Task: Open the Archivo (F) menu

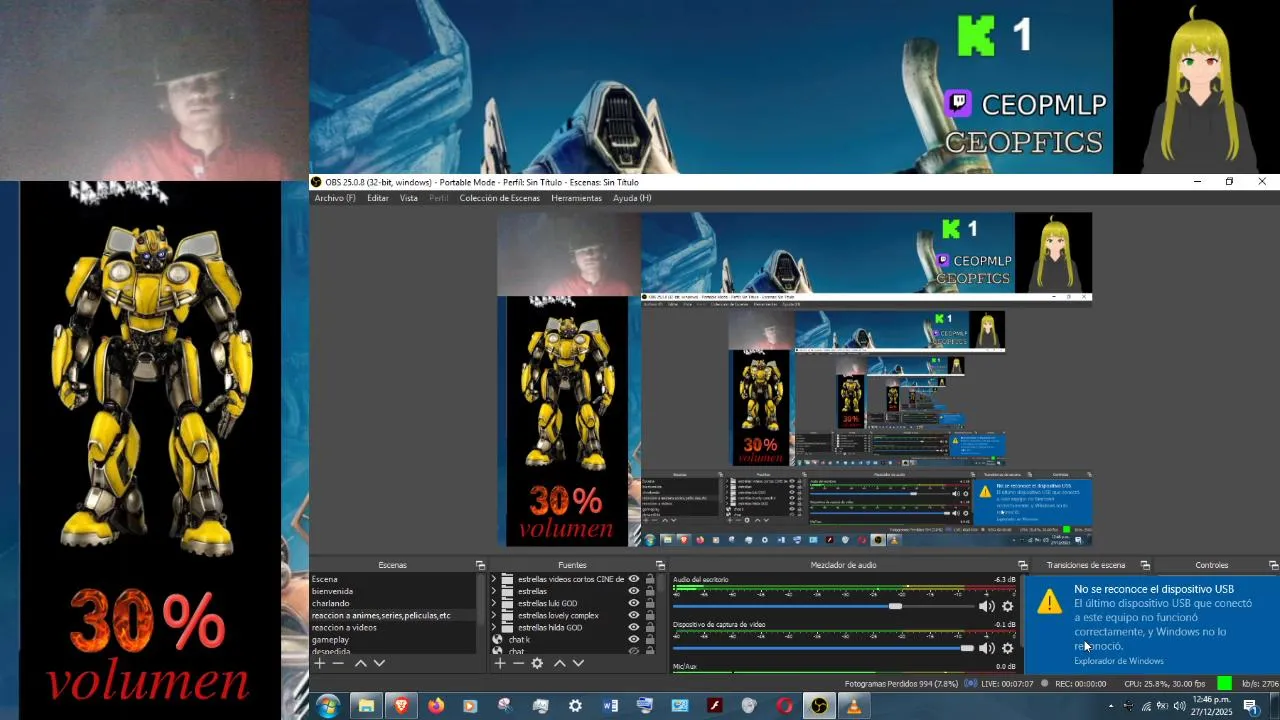Action: [x=335, y=198]
